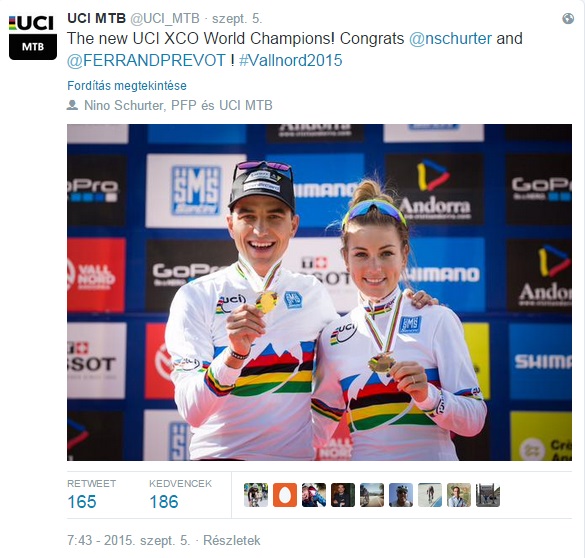Open the @nschurter mention link
The image size is (585, 558).
point(450,38)
